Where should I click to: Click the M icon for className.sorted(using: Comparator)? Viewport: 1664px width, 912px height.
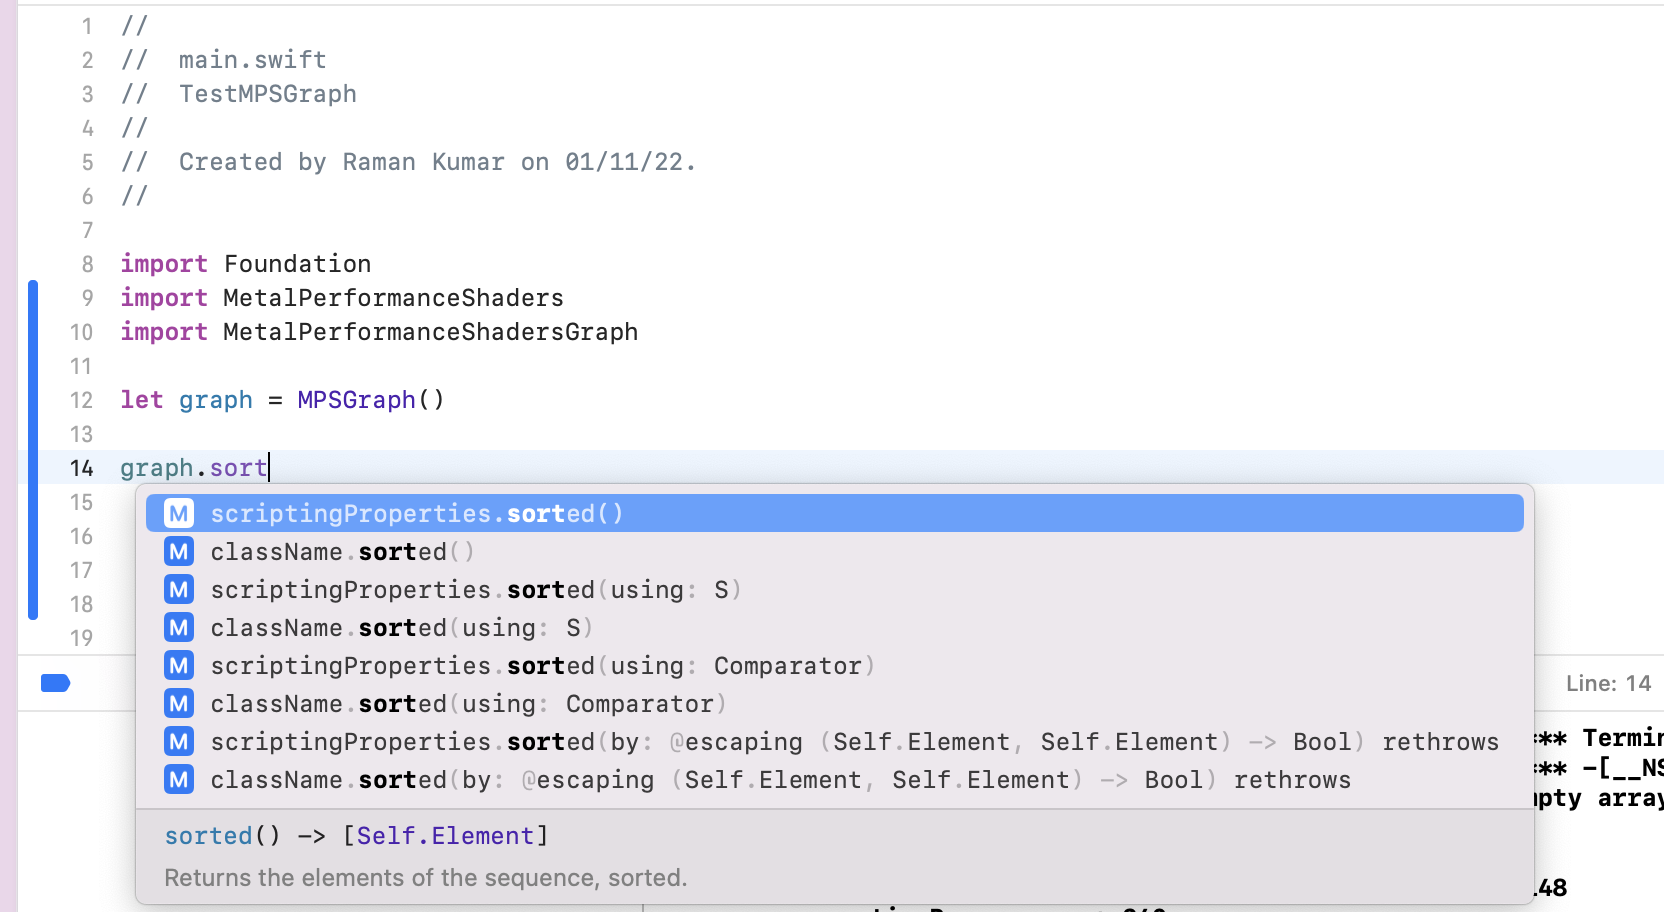click(179, 704)
